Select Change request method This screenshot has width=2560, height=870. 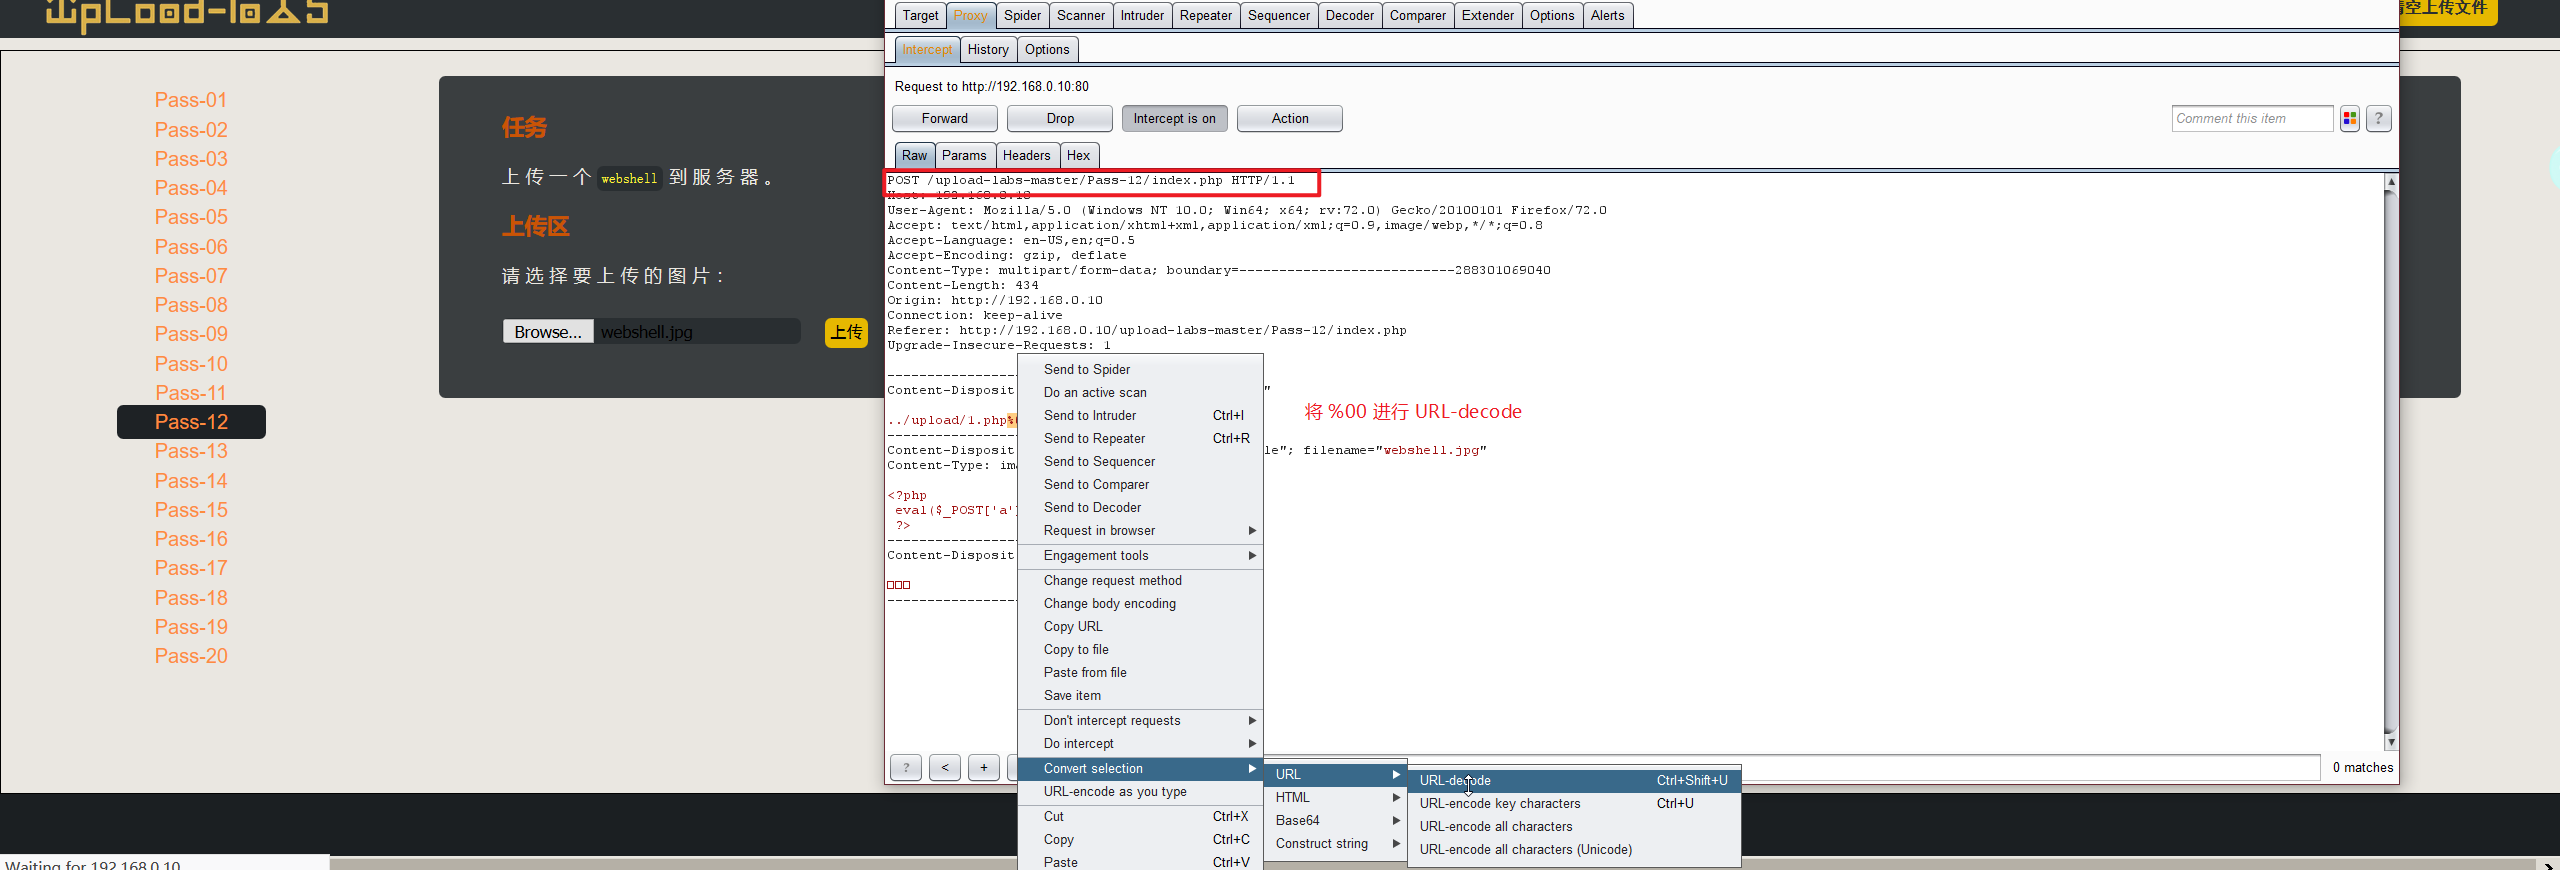(1140, 581)
